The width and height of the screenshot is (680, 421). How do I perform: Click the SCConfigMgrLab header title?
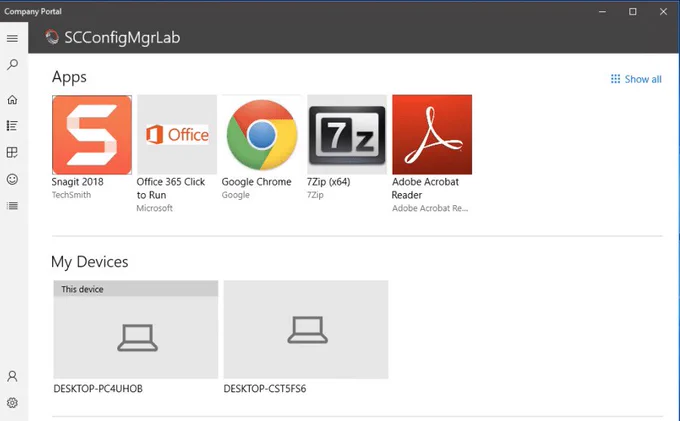(122, 38)
